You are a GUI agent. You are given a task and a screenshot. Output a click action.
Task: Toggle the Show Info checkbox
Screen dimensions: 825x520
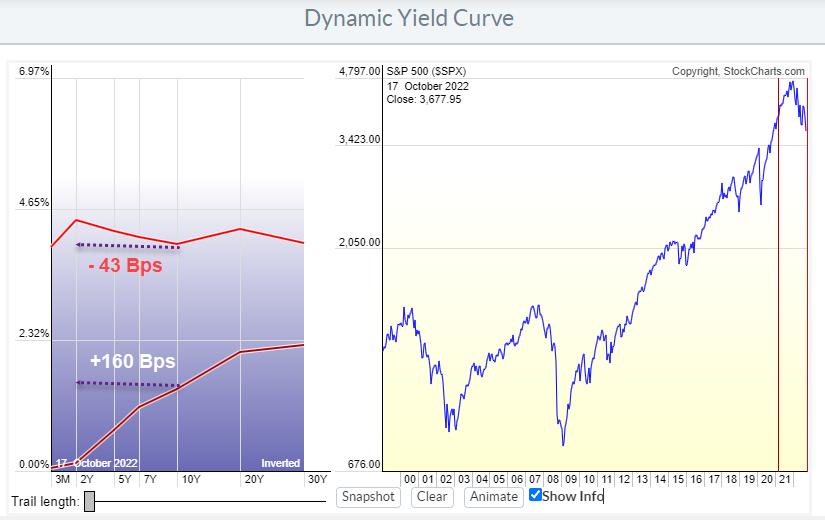click(x=536, y=495)
